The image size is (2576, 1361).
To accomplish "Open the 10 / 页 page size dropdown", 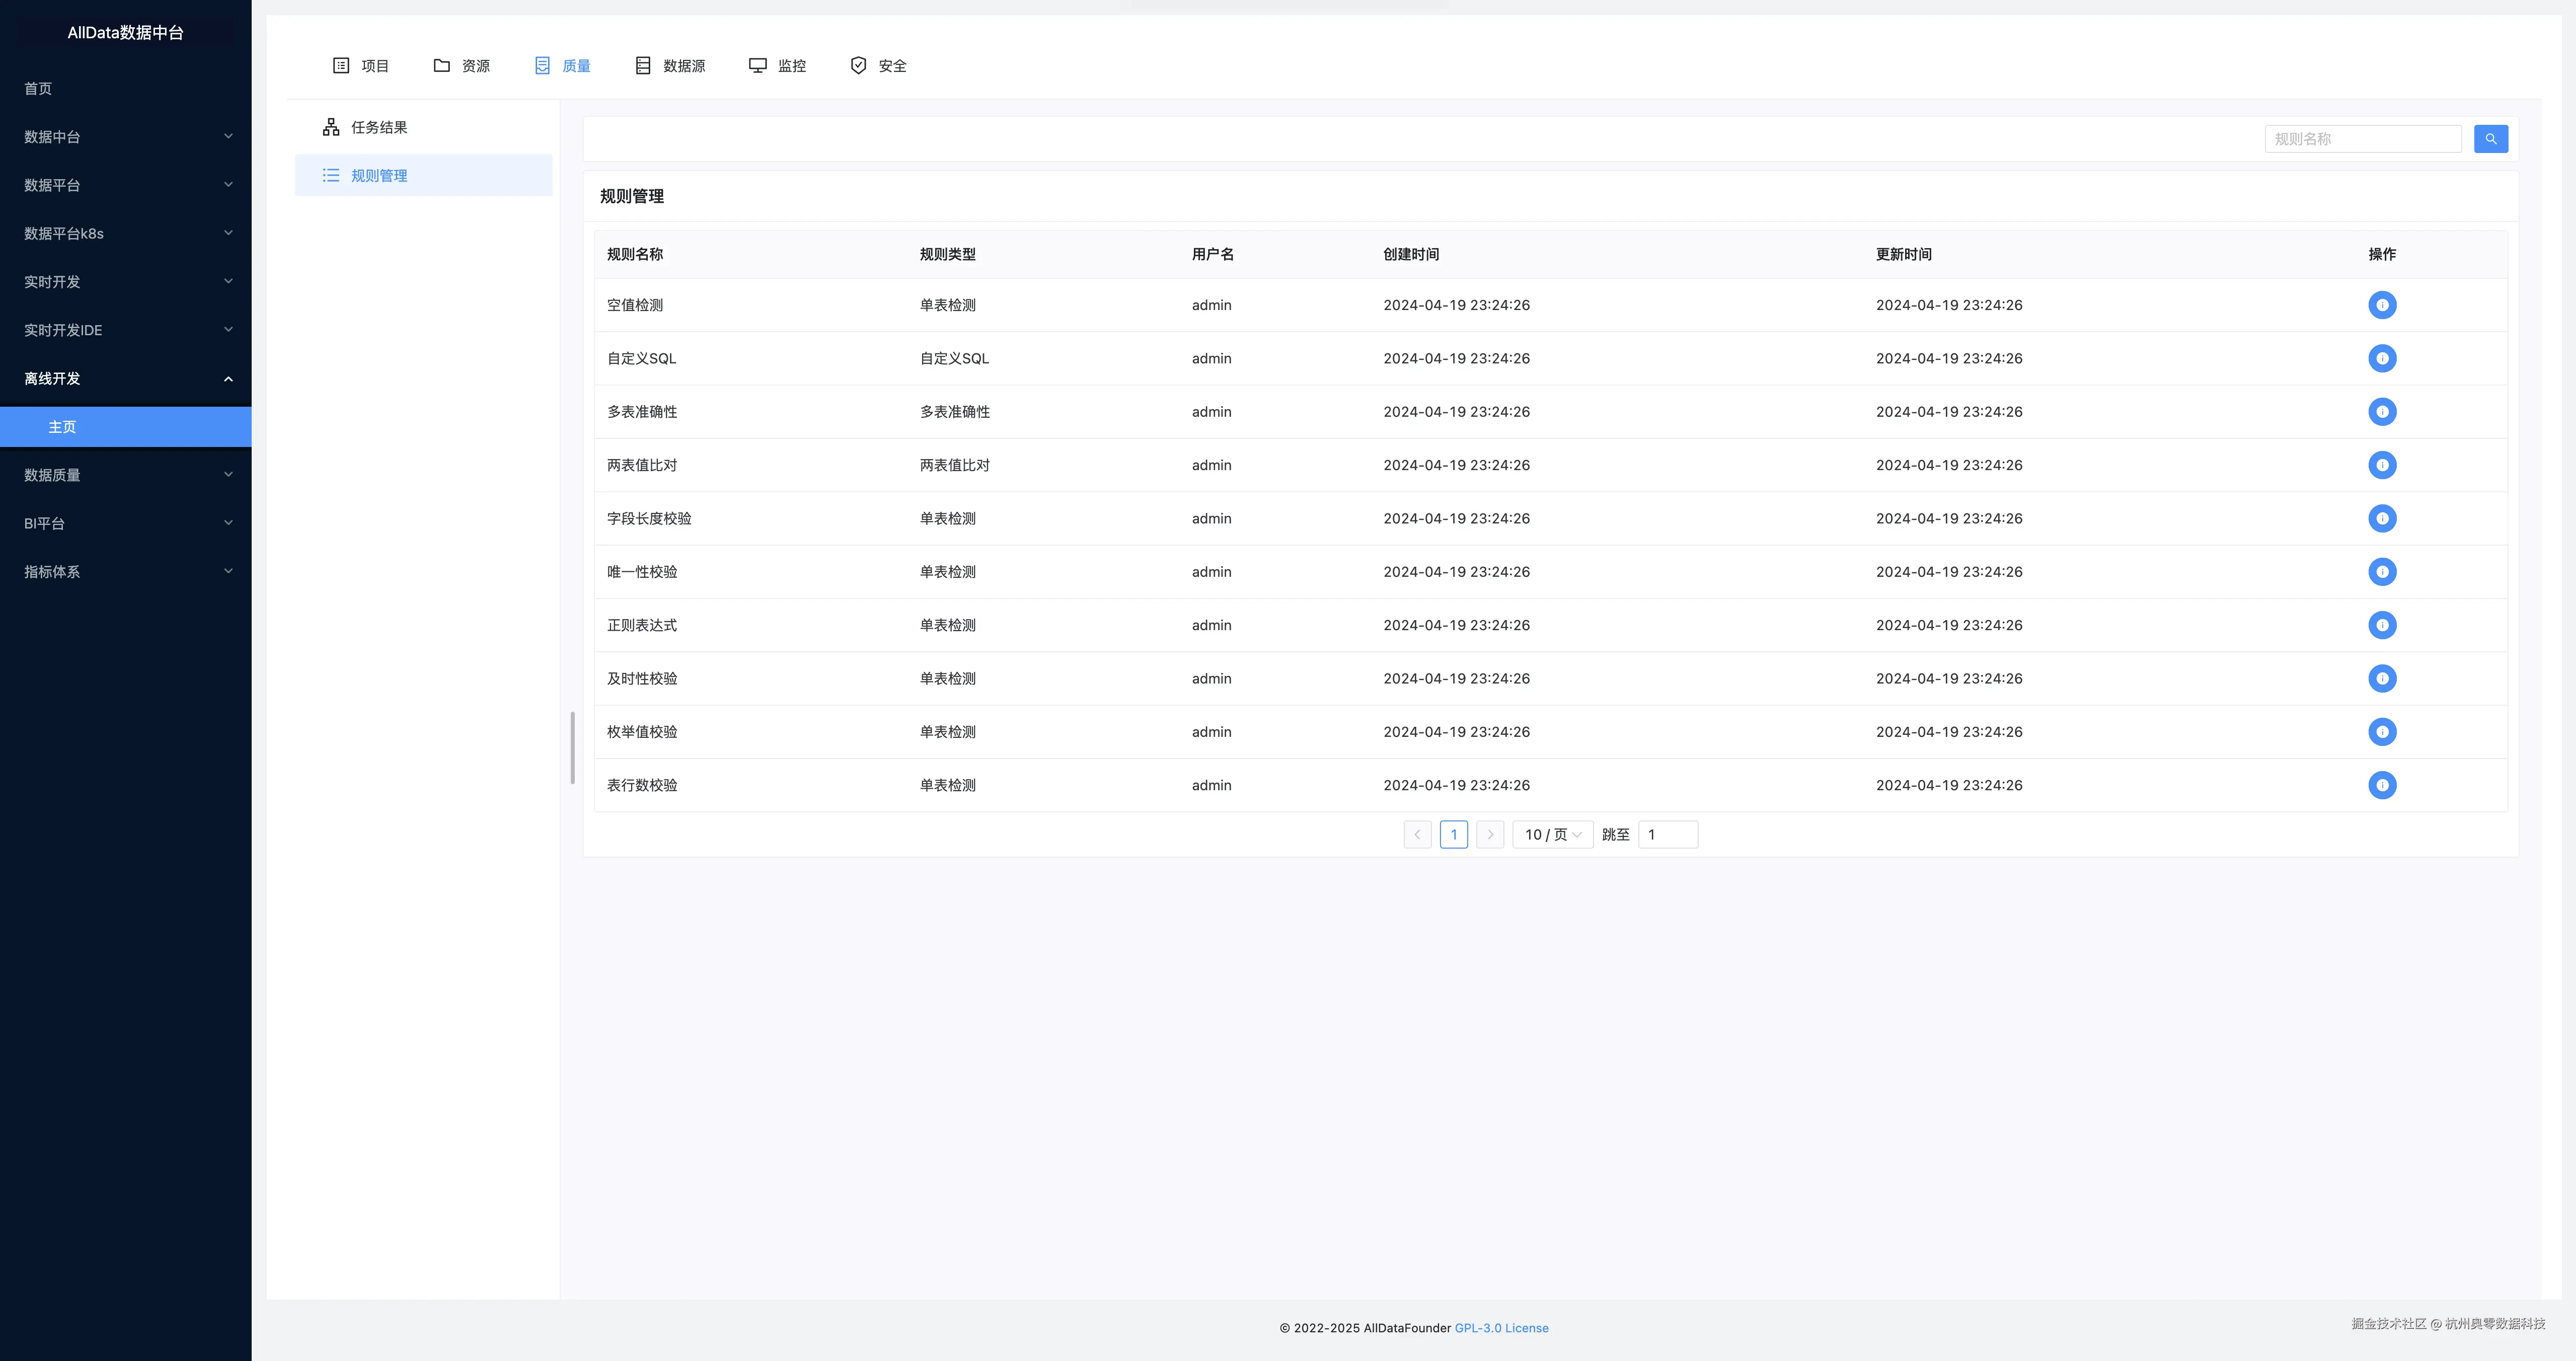I will pos(1552,834).
